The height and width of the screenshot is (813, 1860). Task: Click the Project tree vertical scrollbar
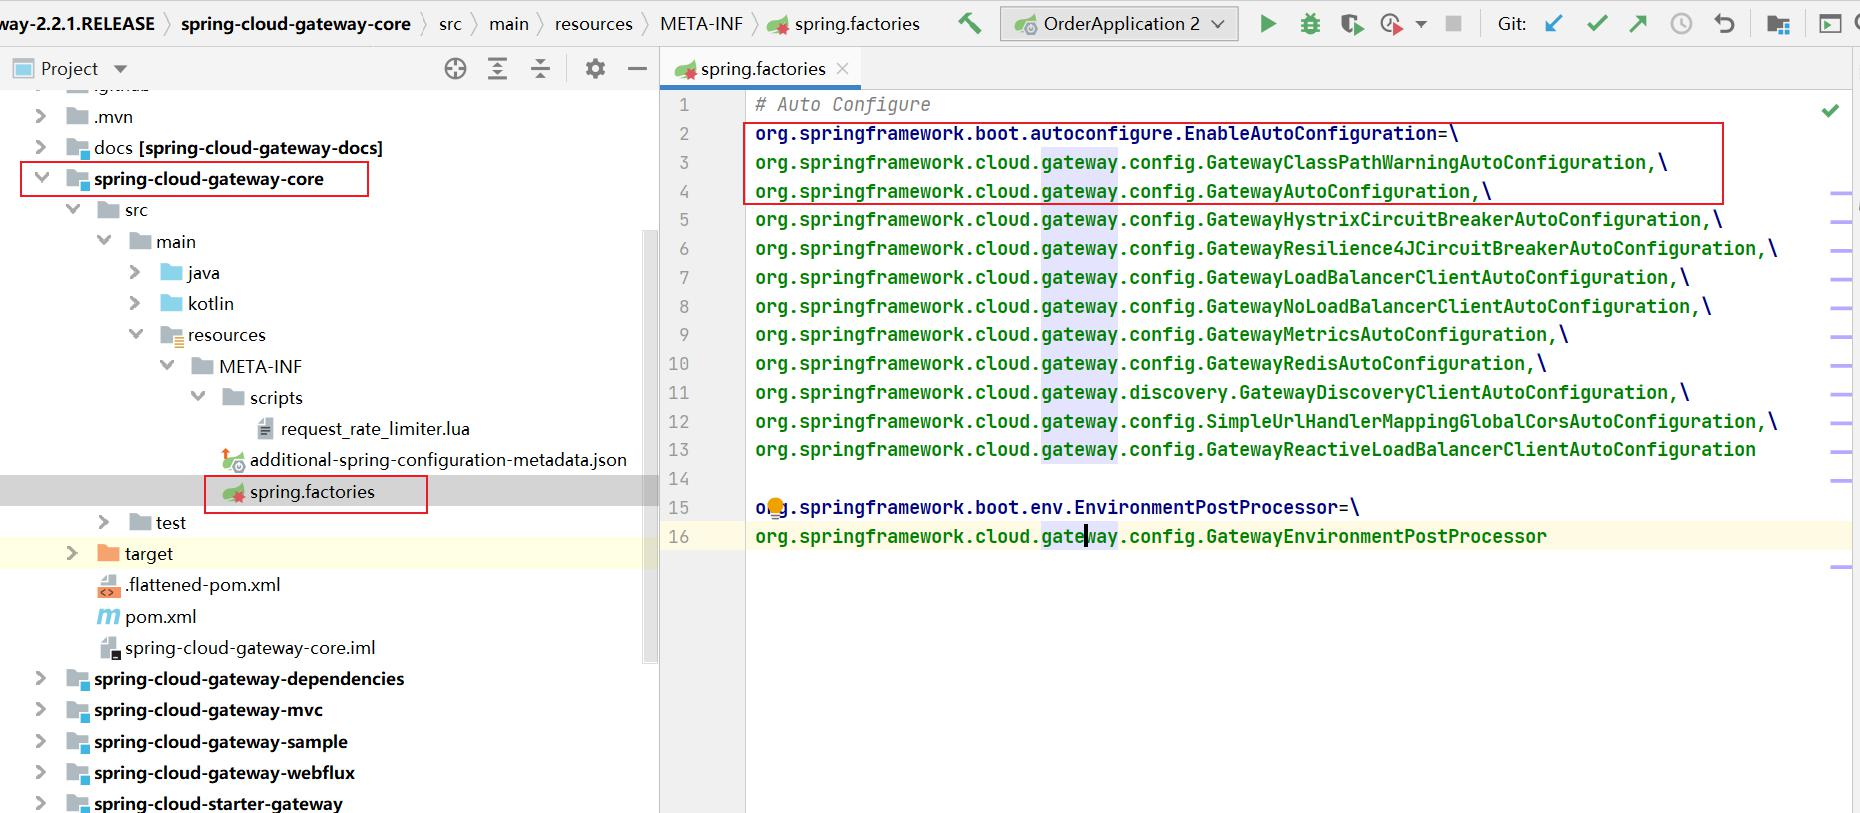click(651, 445)
